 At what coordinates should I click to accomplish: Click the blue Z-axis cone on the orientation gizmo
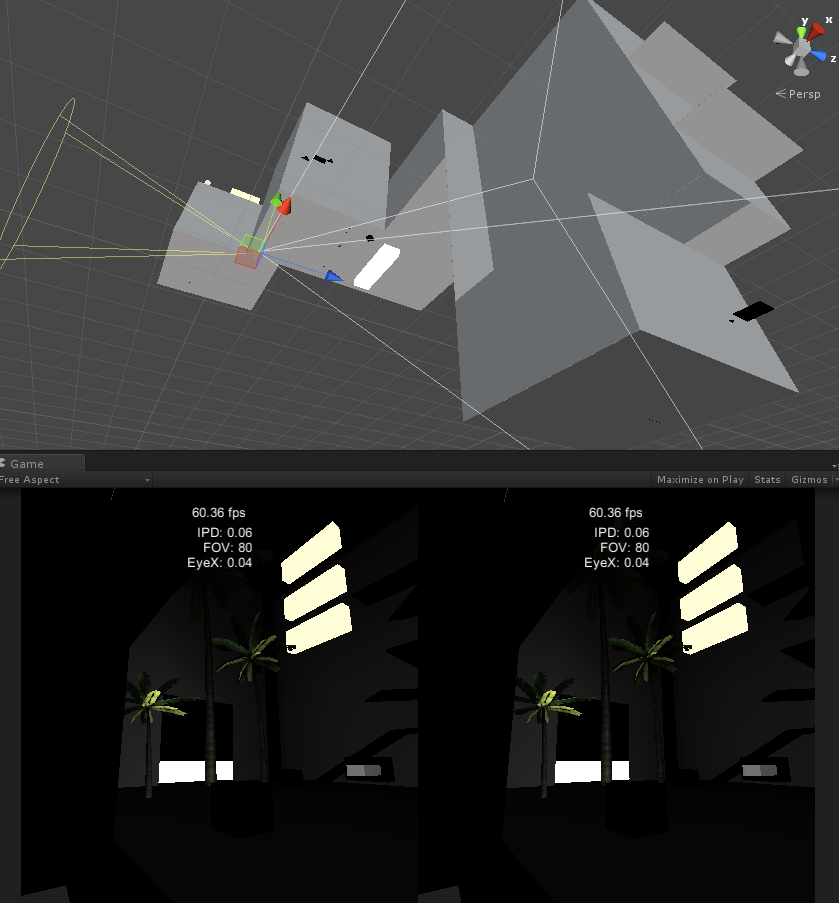pos(818,55)
